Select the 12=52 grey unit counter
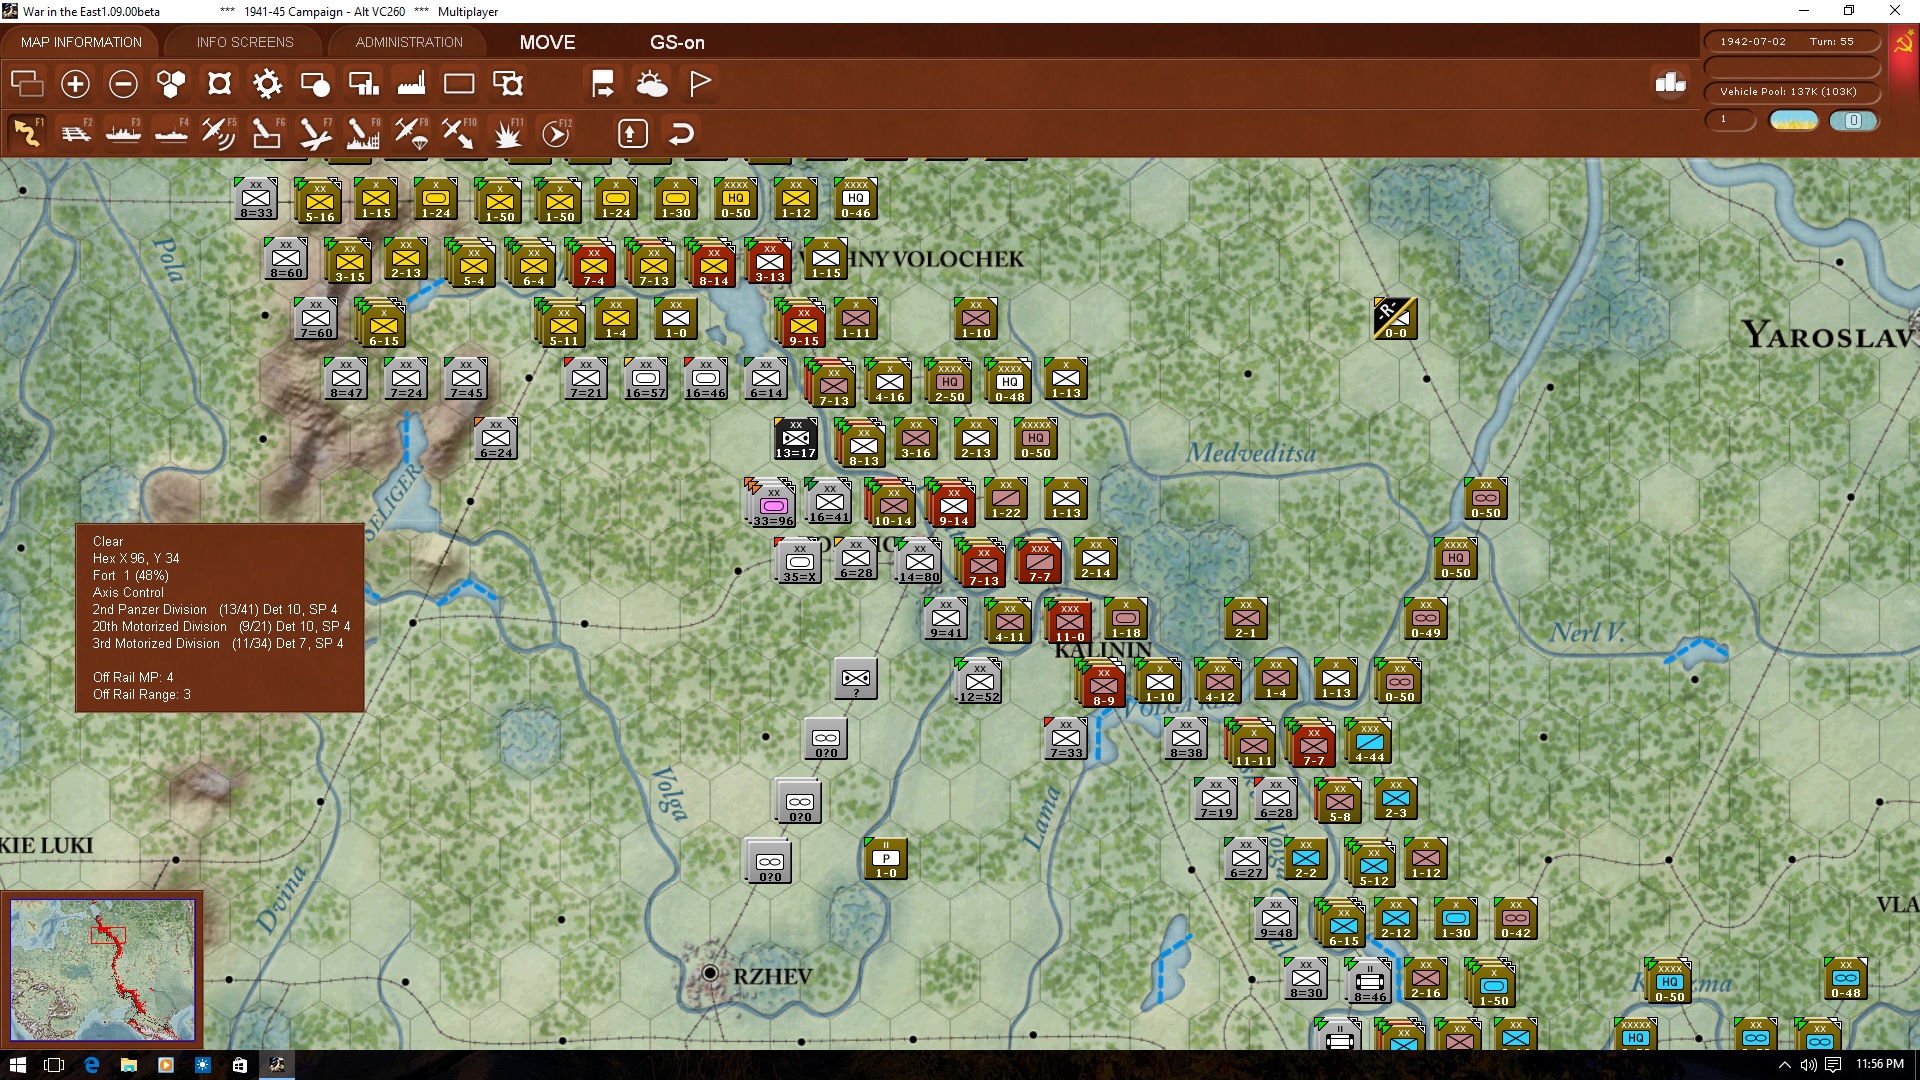Screen dimensions: 1920x1080 pos(979,681)
